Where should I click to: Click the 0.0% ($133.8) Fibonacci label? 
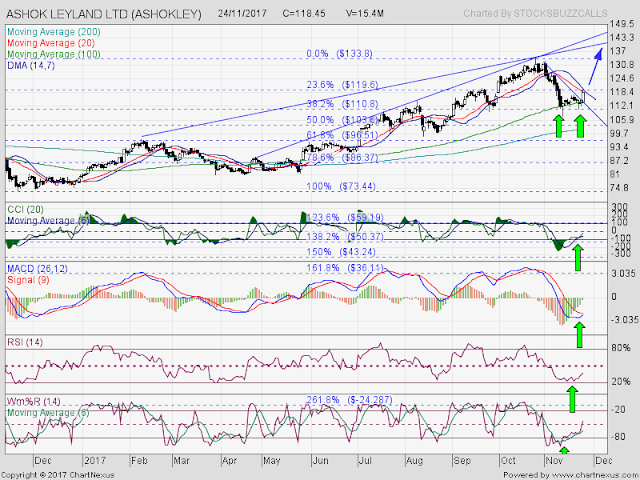tap(340, 53)
